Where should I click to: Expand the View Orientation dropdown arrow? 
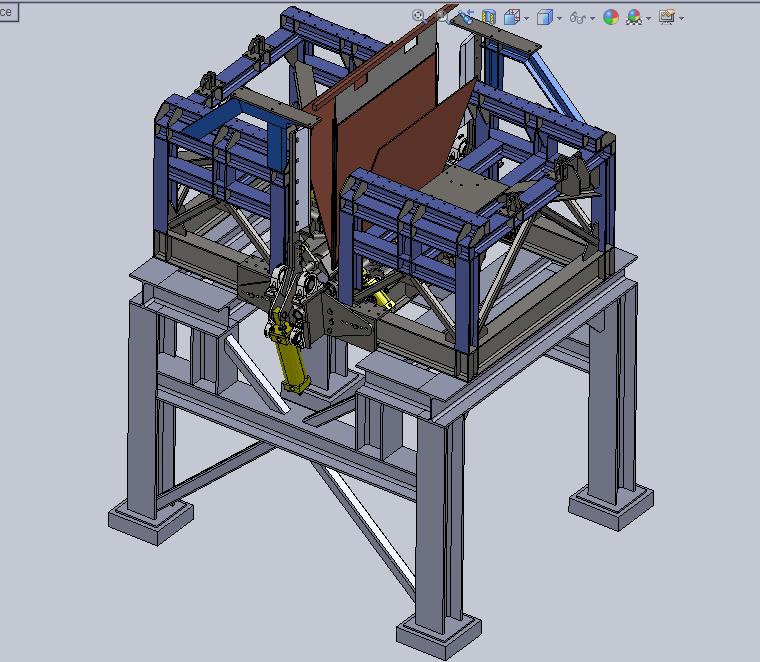527,18
